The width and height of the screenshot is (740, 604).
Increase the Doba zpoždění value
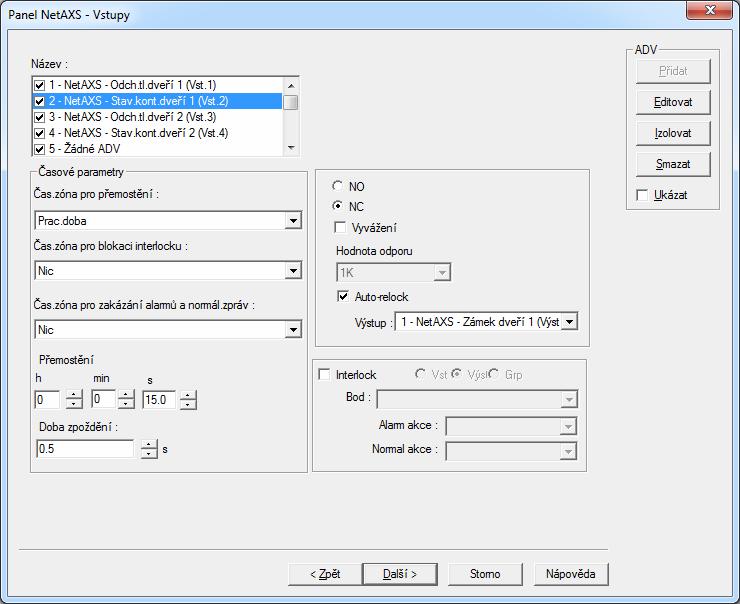click(x=149, y=445)
